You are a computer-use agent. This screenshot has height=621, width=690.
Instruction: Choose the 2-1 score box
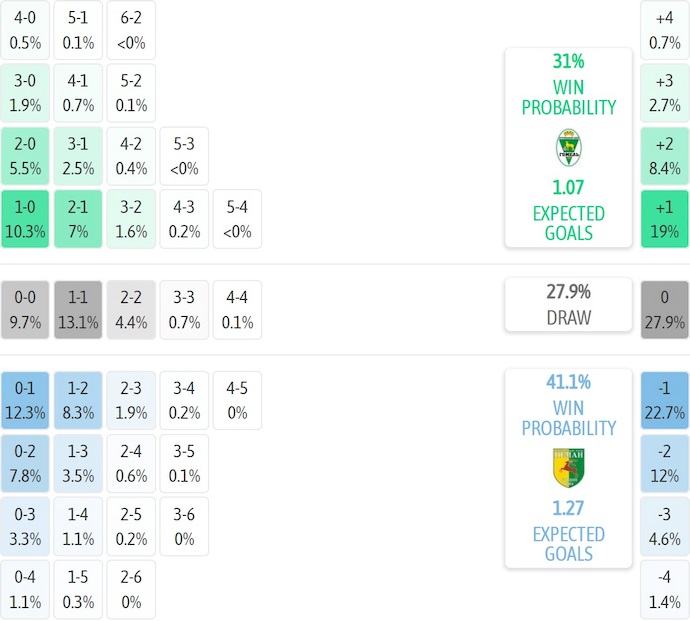pyautogui.click(x=79, y=220)
